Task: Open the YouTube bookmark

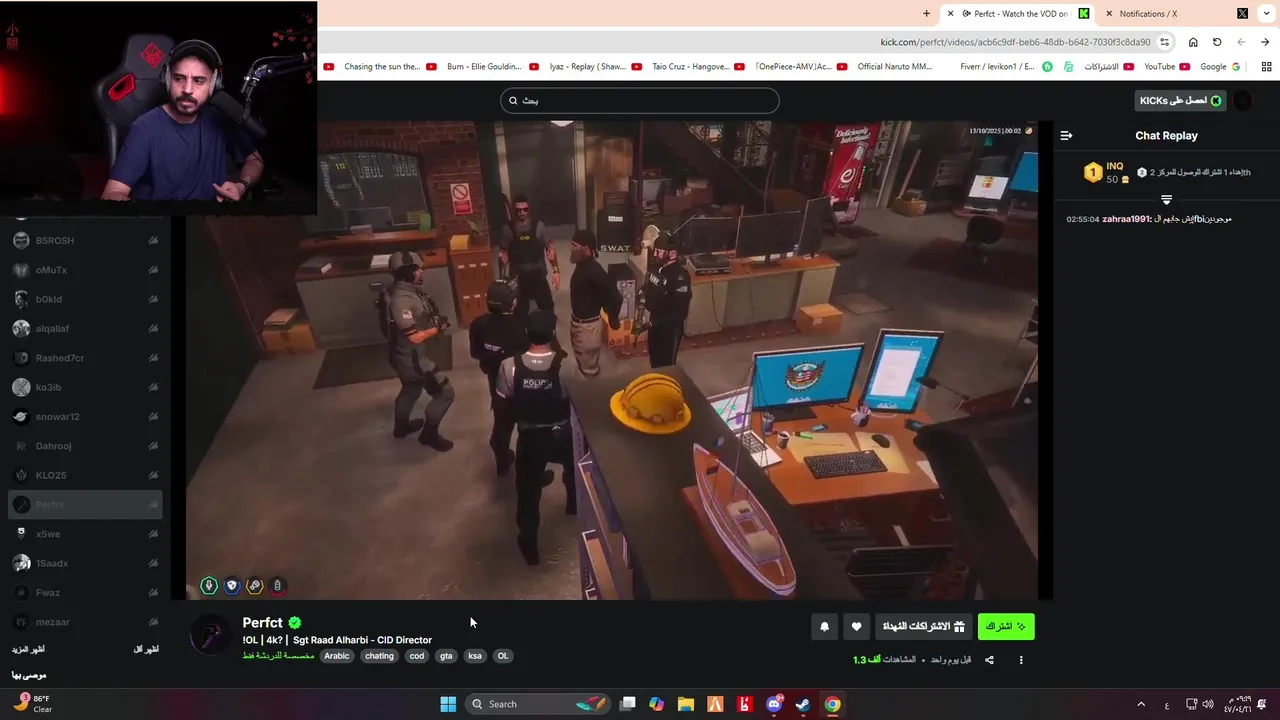Action: (x=1166, y=67)
